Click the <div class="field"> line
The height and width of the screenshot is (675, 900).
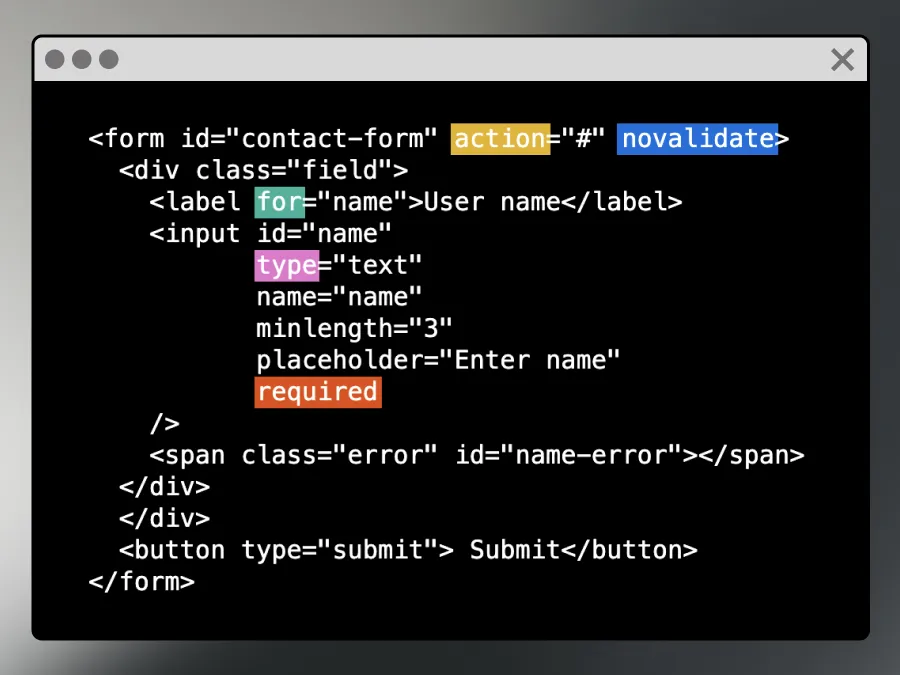tap(263, 170)
